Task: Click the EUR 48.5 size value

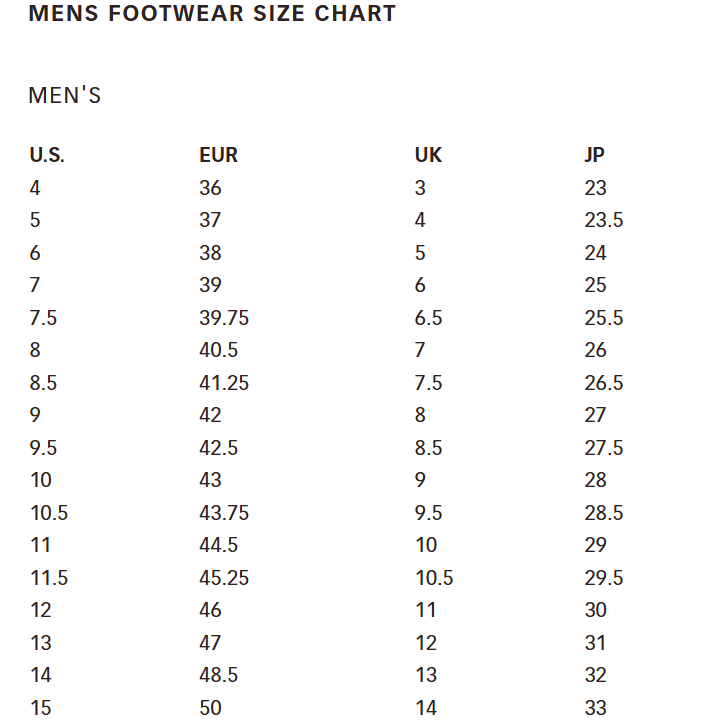Action: pyautogui.click(x=218, y=675)
